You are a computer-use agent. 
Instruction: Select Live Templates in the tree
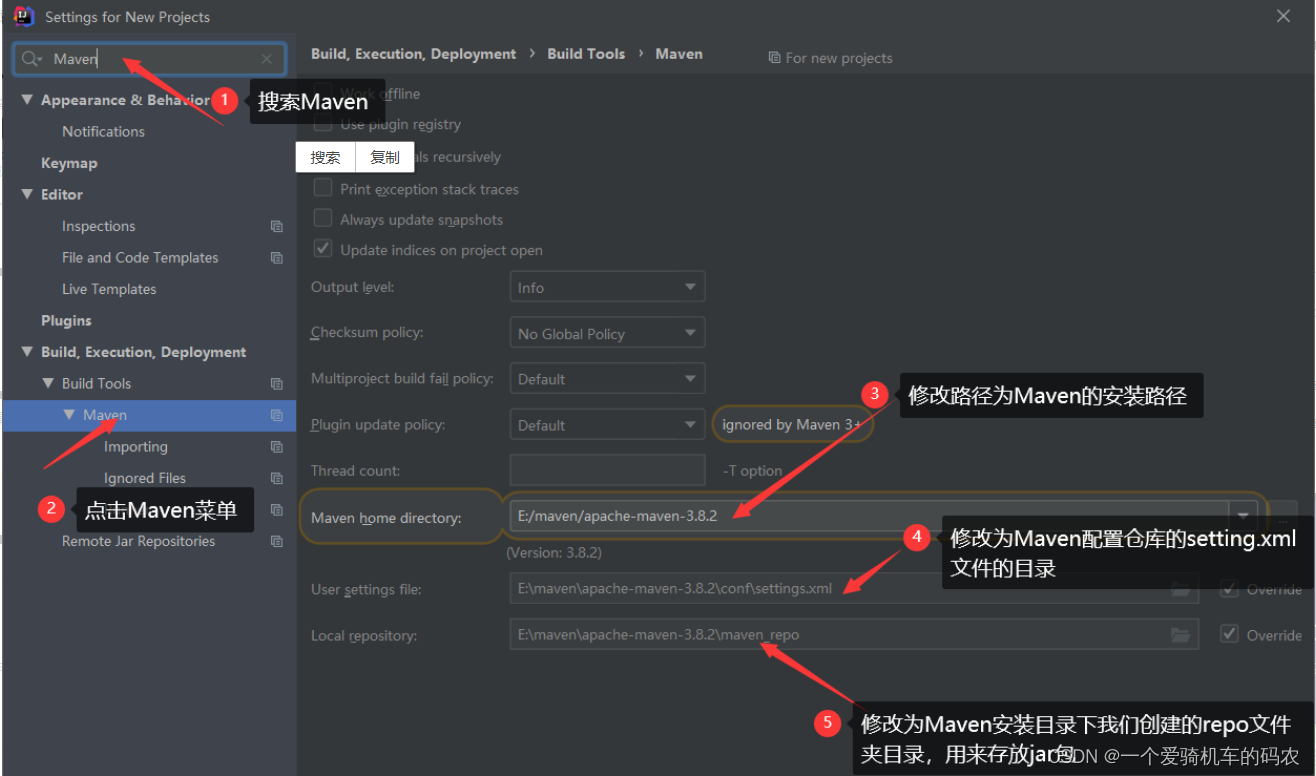point(109,289)
